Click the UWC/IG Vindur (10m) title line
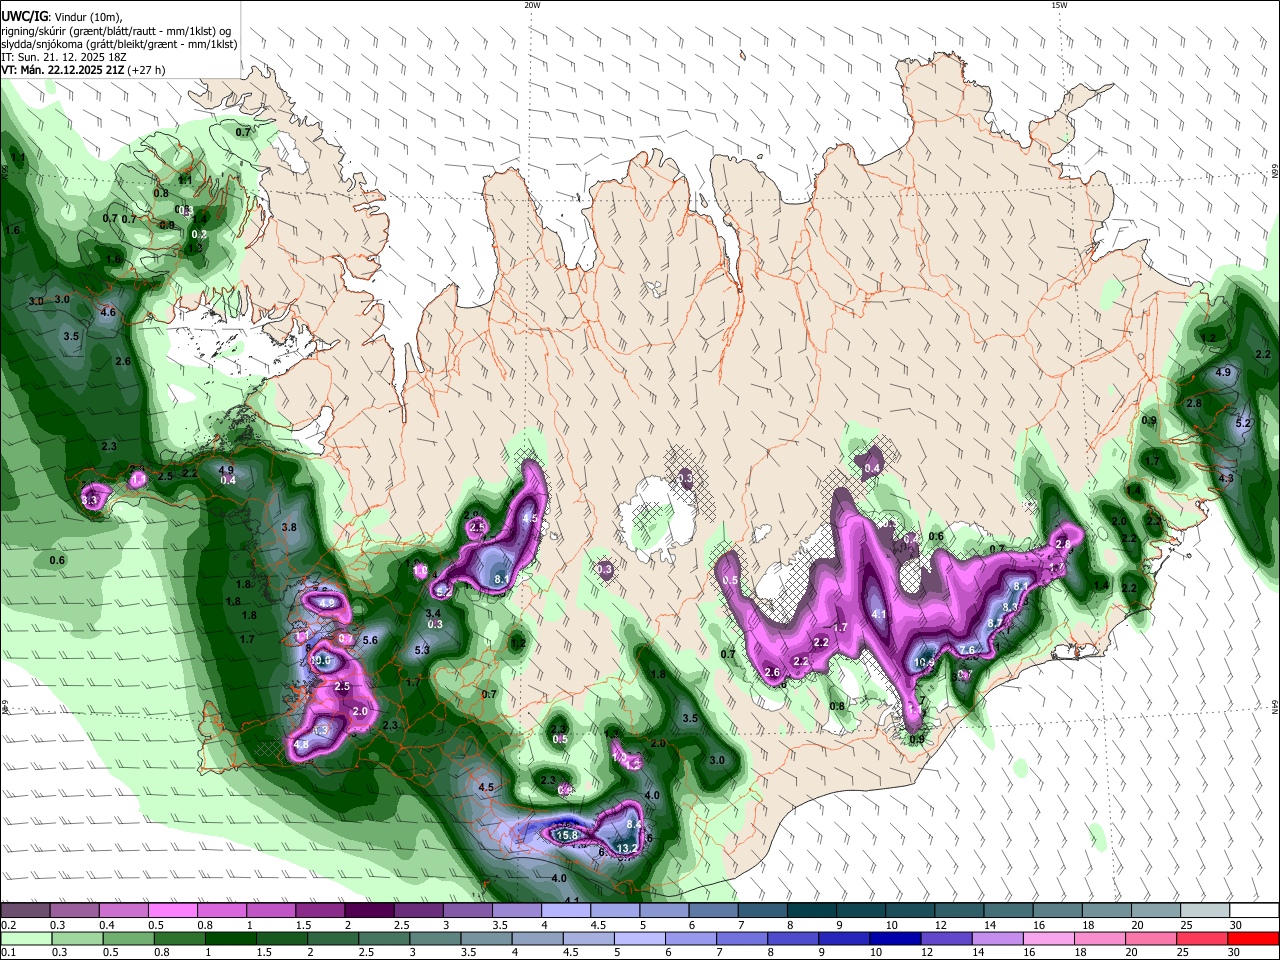This screenshot has height=960, width=1280. coord(62,16)
